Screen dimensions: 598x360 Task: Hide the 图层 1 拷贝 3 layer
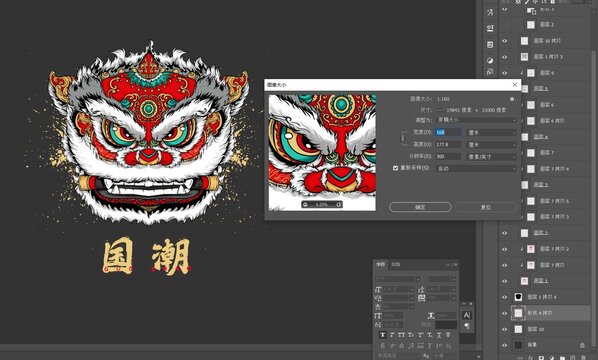point(505,57)
